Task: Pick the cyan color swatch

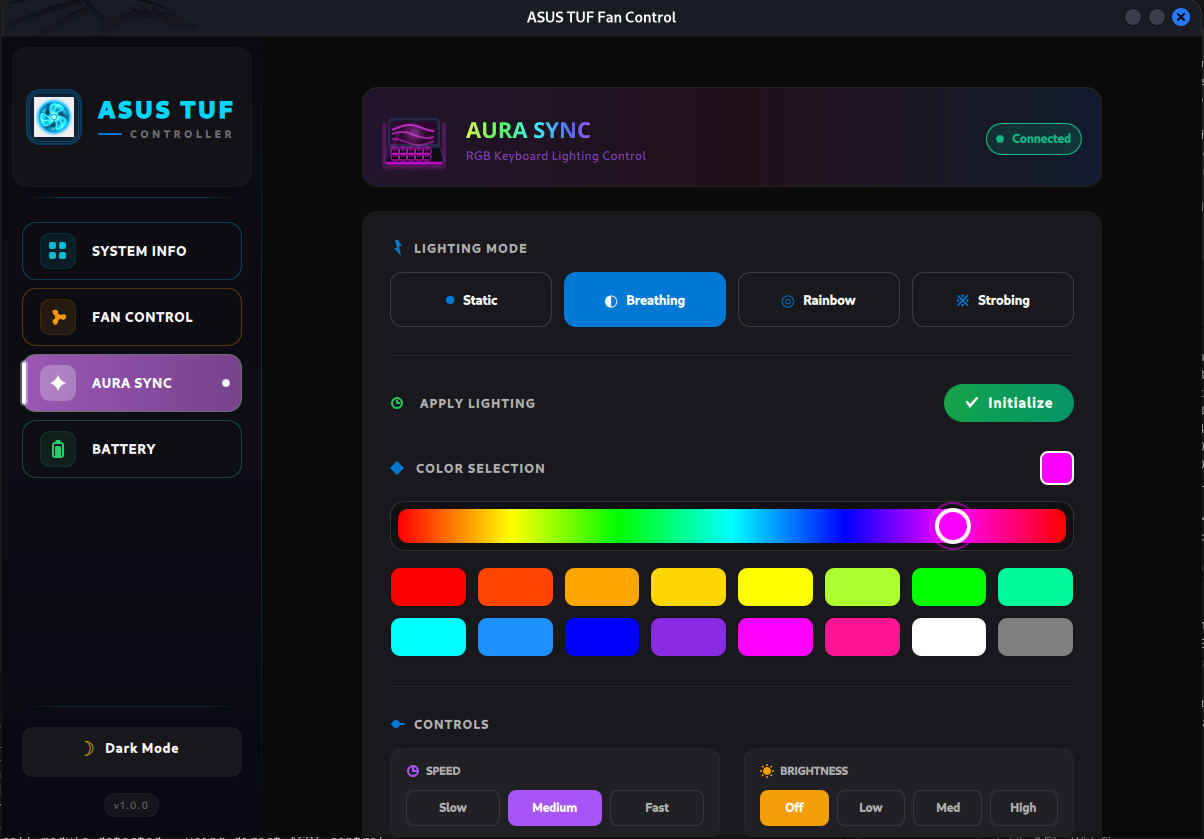Action: pos(428,637)
